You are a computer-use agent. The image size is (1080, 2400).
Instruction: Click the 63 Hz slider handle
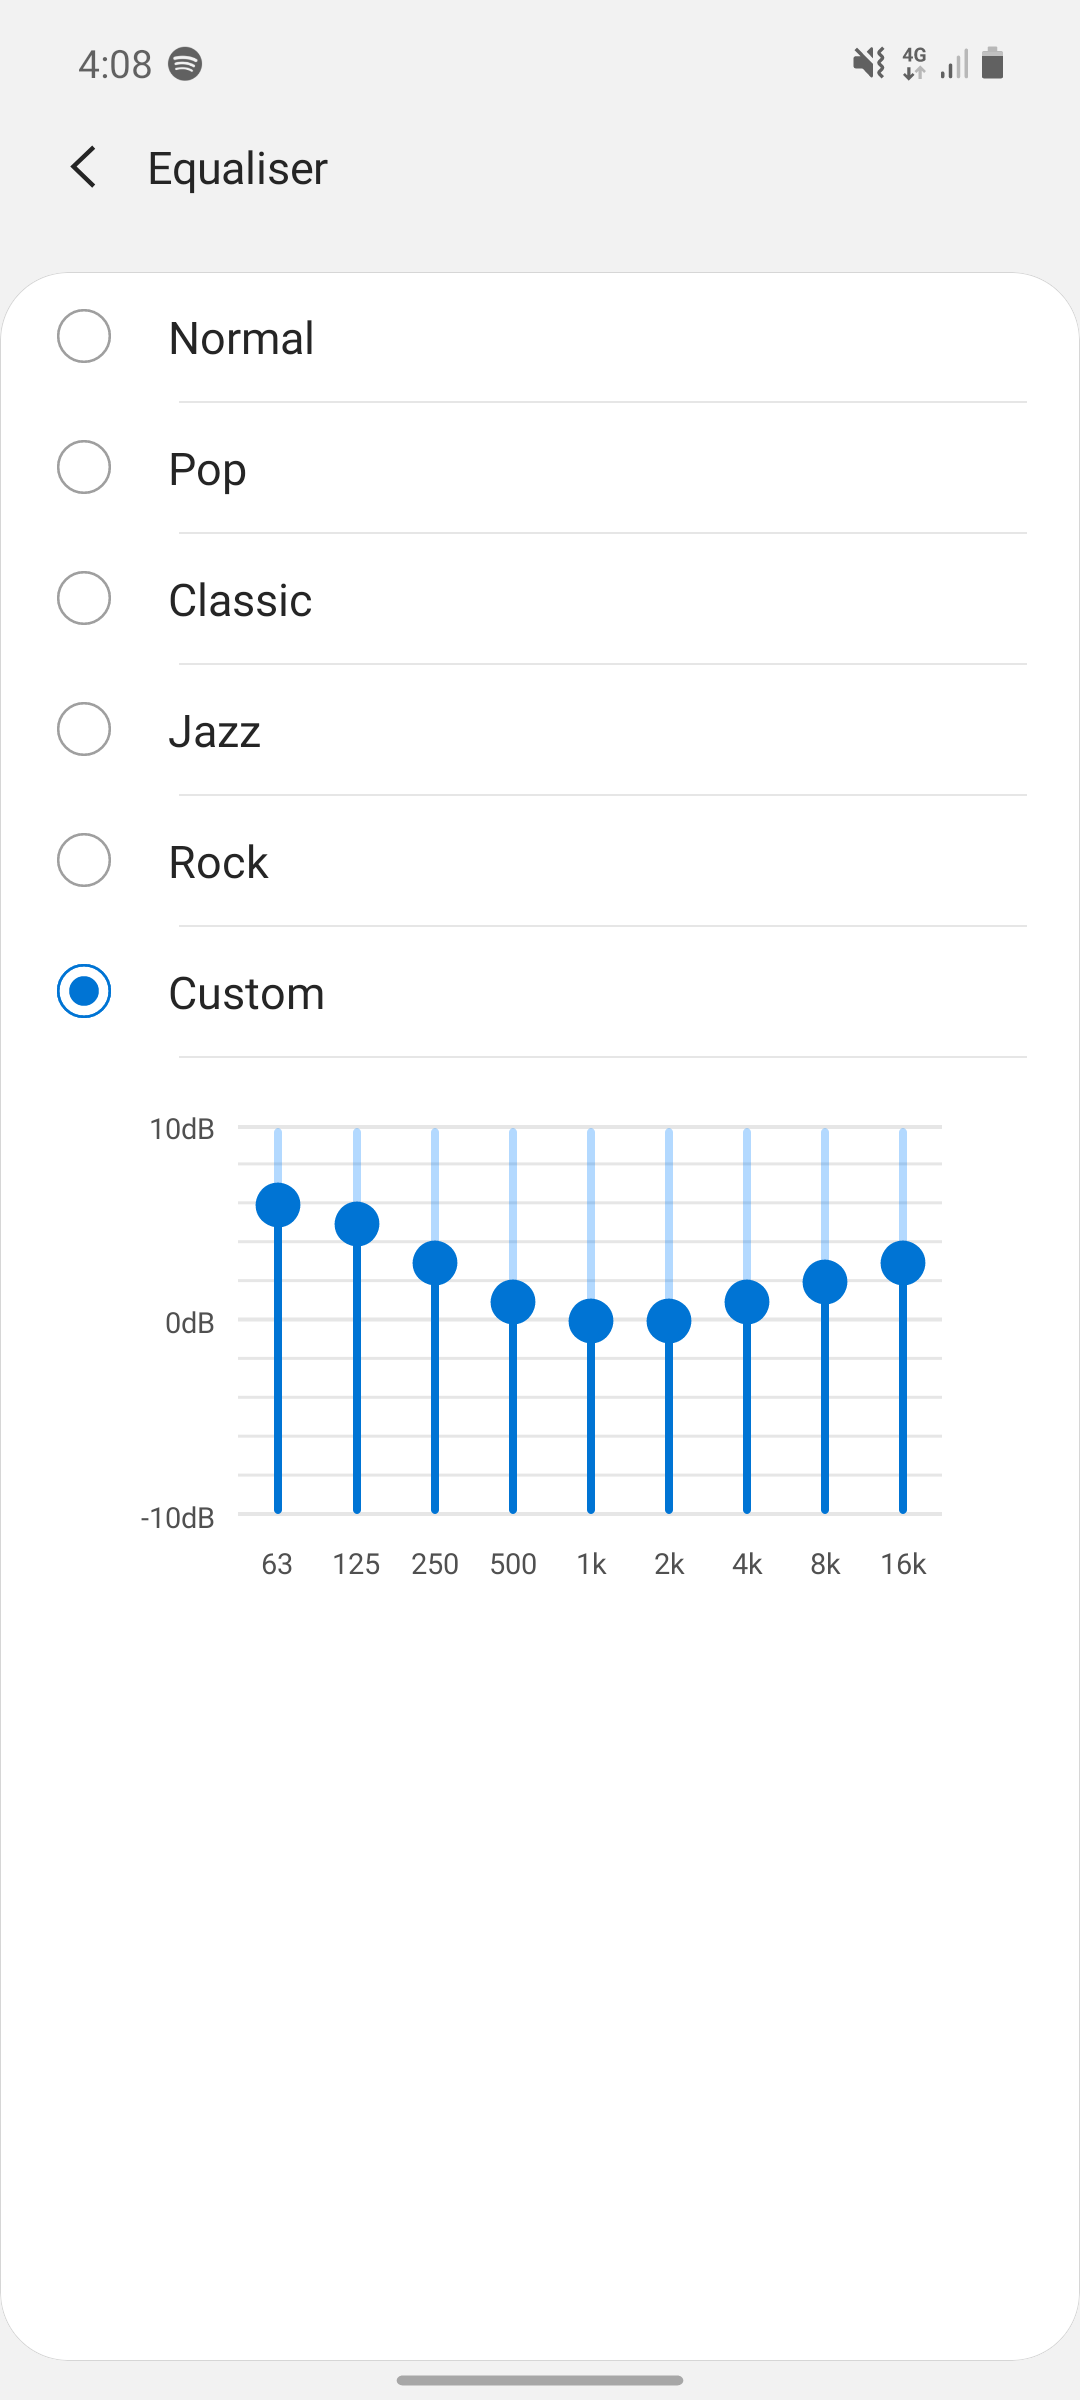click(278, 1205)
